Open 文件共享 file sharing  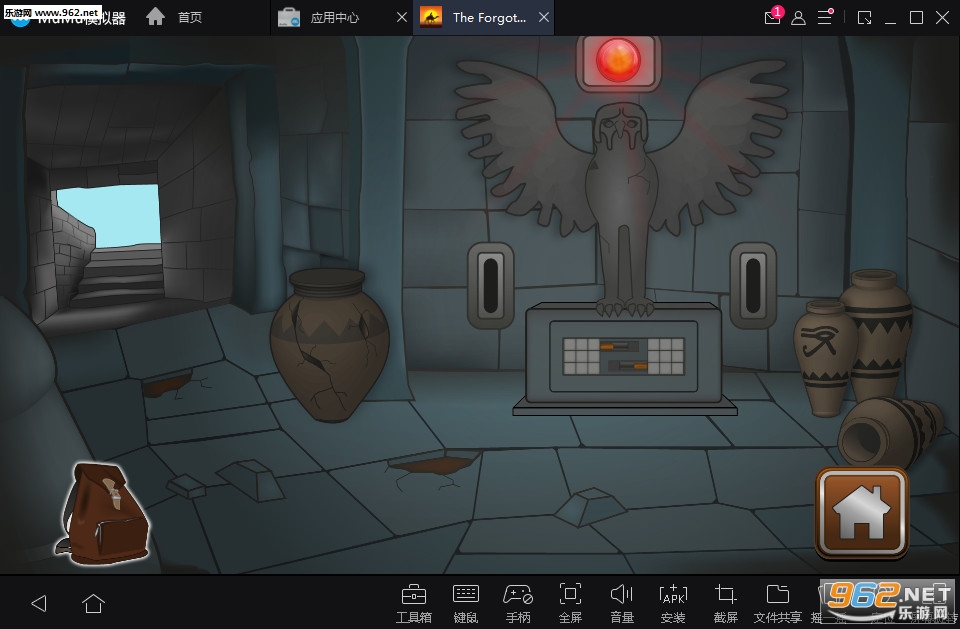point(778,603)
